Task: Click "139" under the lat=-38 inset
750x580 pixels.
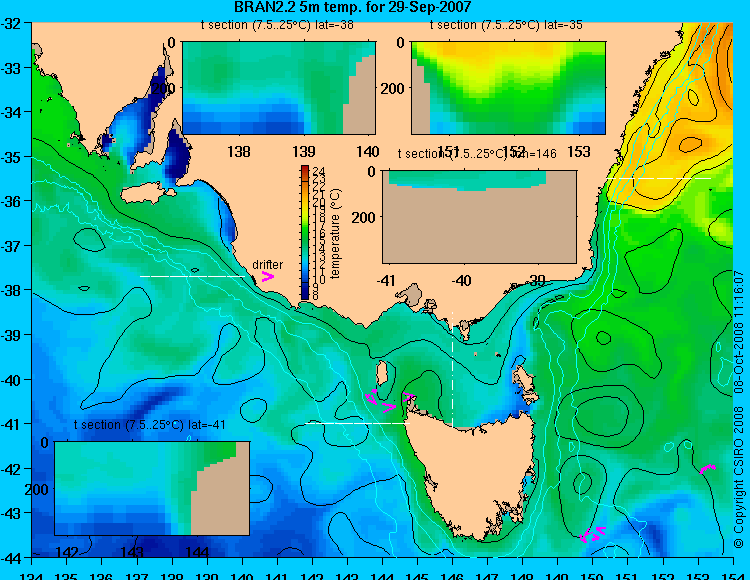Action: pos(304,152)
